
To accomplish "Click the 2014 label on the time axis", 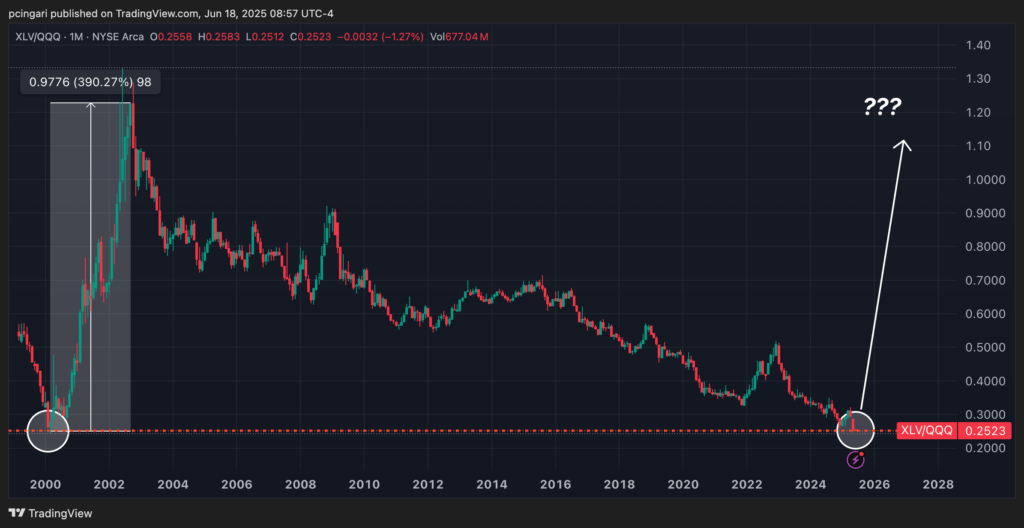I will 492,486.
